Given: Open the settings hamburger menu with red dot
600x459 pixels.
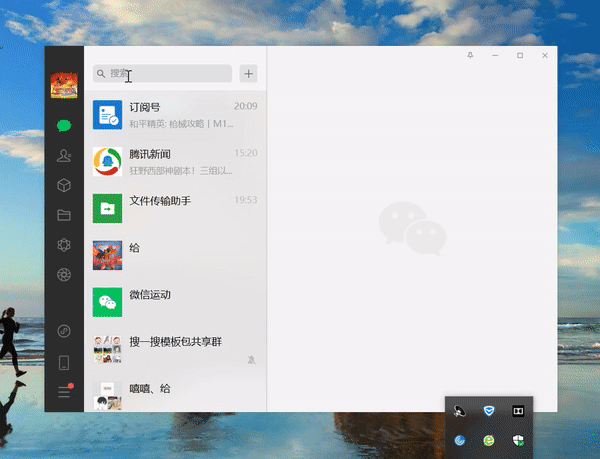Looking at the screenshot, I should click(x=65, y=391).
